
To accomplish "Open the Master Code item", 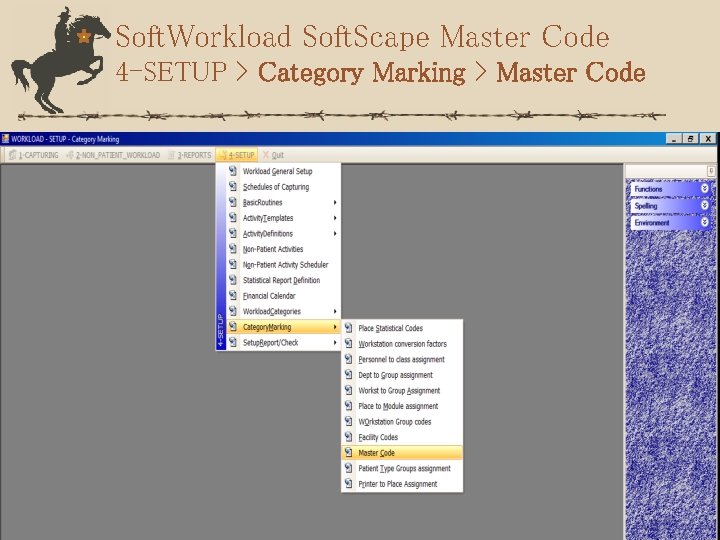I will click(402, 453).
